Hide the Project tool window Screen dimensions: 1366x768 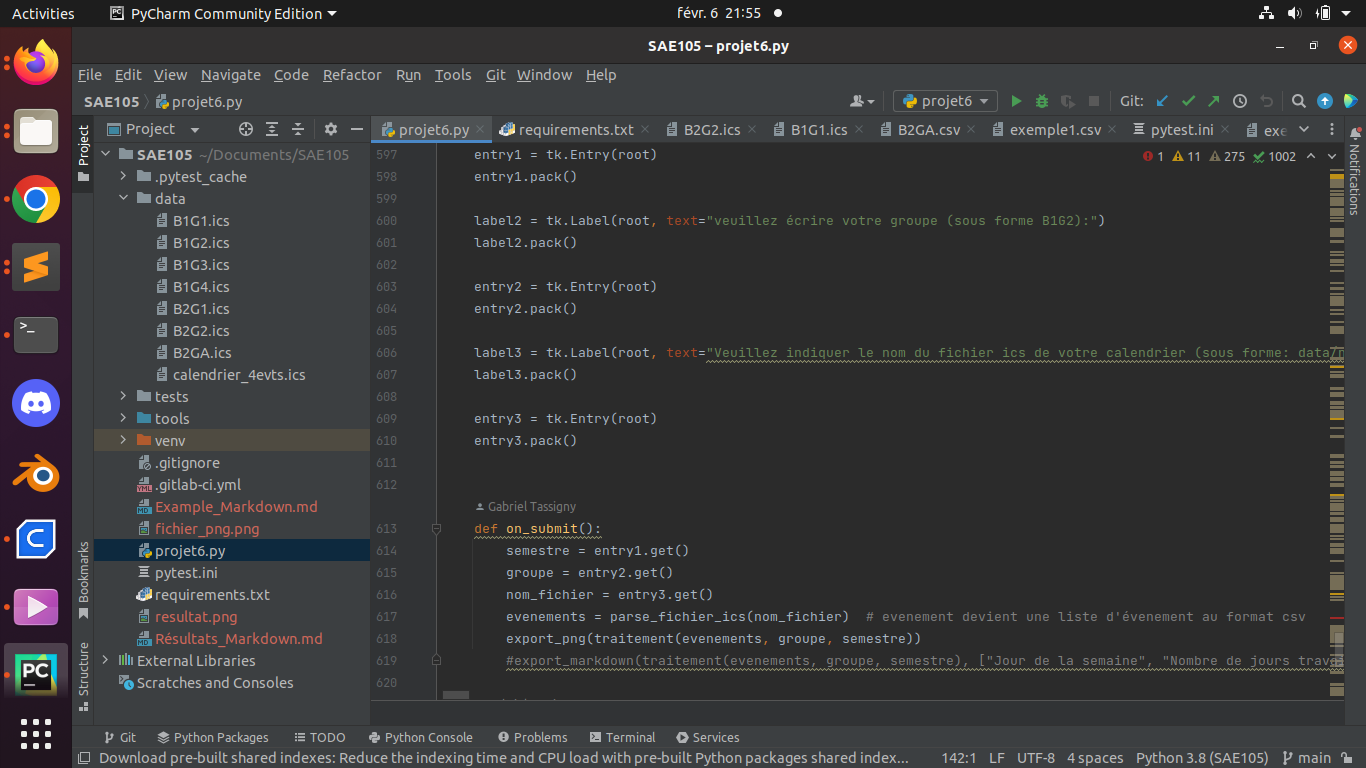356,129
